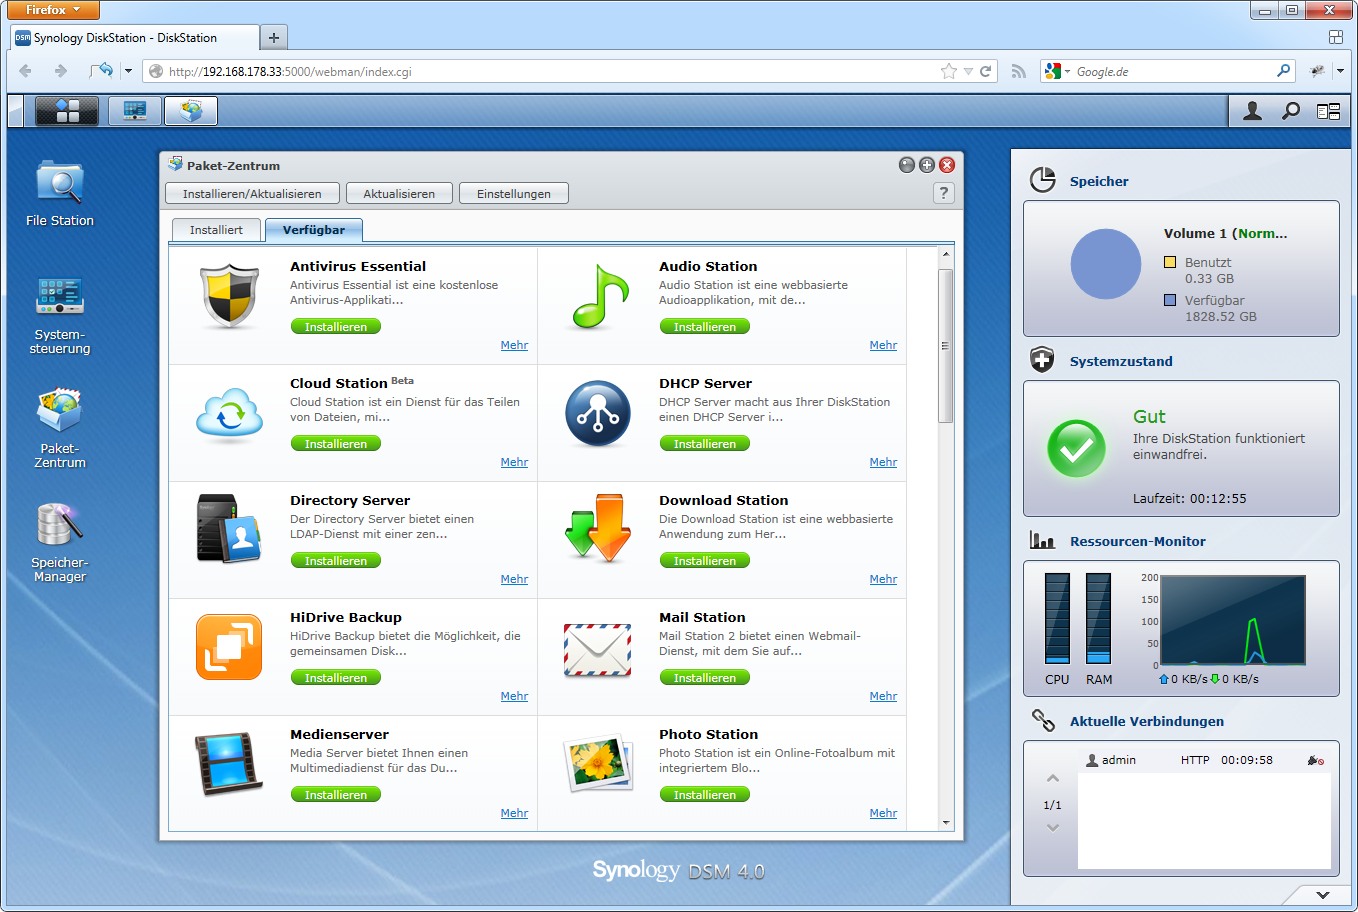This screenshot has width=1358, height=912.
Task: Select the Verfügbar tab
Action: pyautogui.click(x=314, y=230)
